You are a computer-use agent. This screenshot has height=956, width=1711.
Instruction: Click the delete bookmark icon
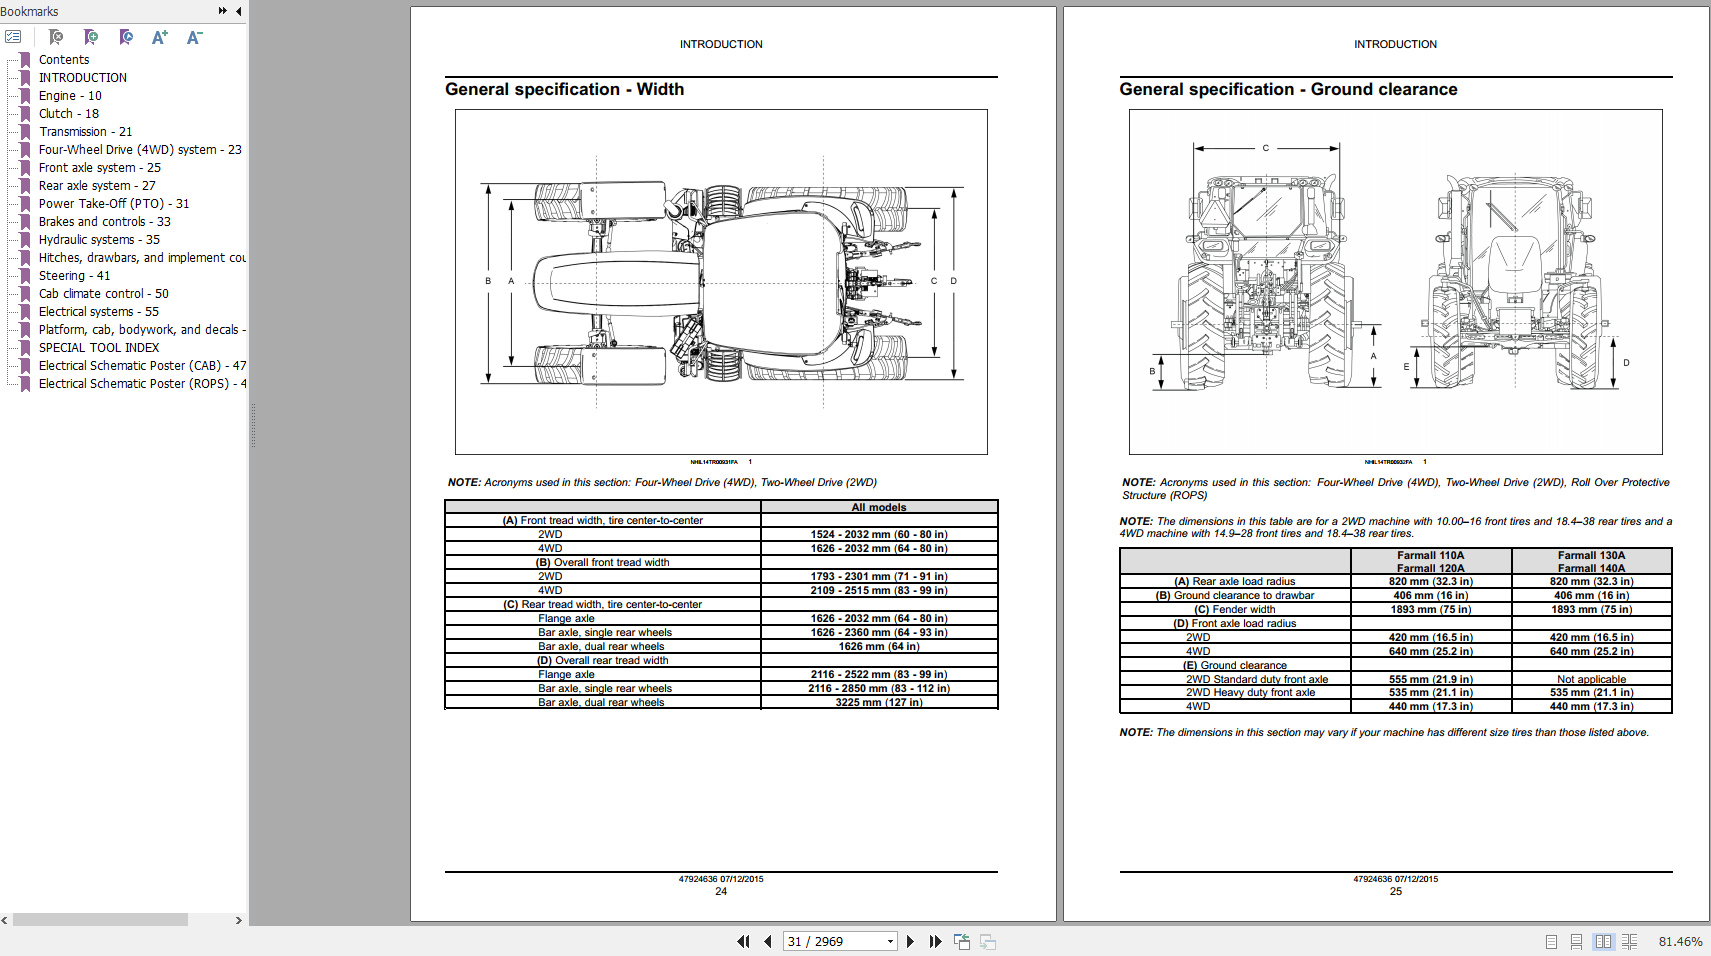pyautogui.click(x=56, y=37)
